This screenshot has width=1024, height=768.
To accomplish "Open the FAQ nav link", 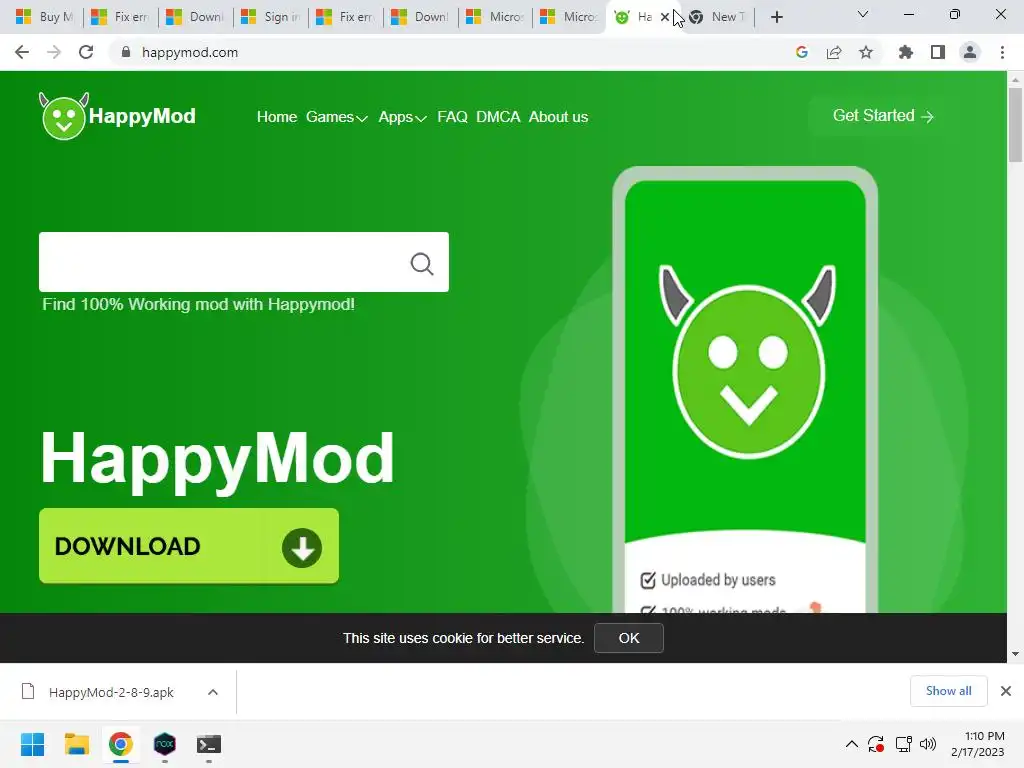I will [x=452, y=117].
